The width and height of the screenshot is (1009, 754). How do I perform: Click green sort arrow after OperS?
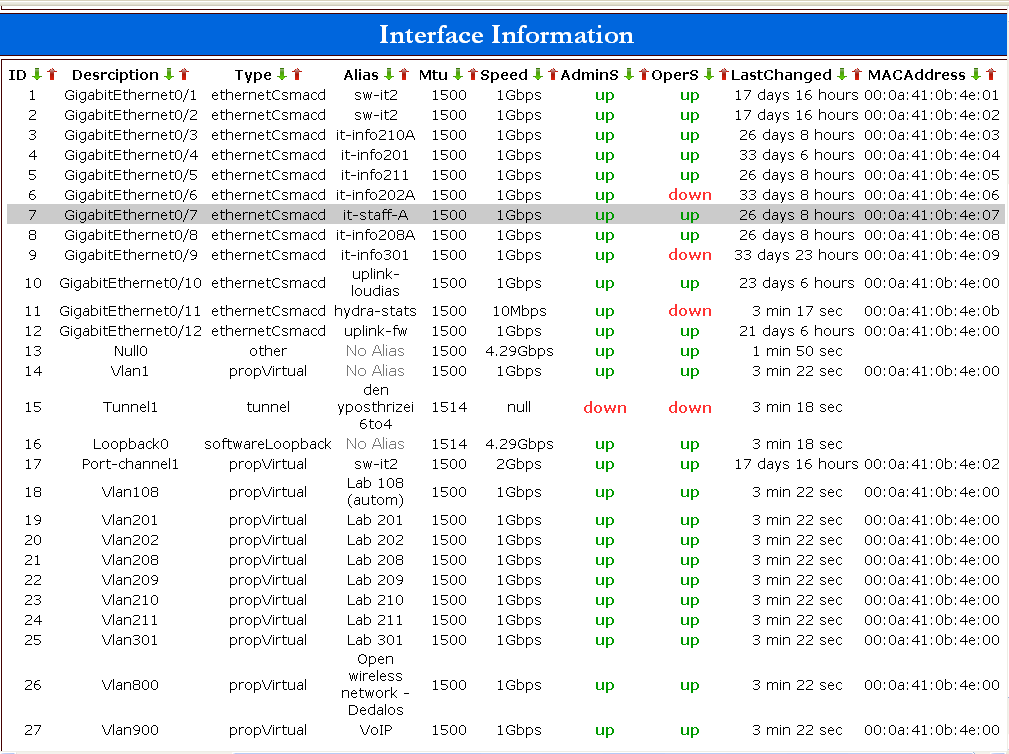[x=709, y=75]
